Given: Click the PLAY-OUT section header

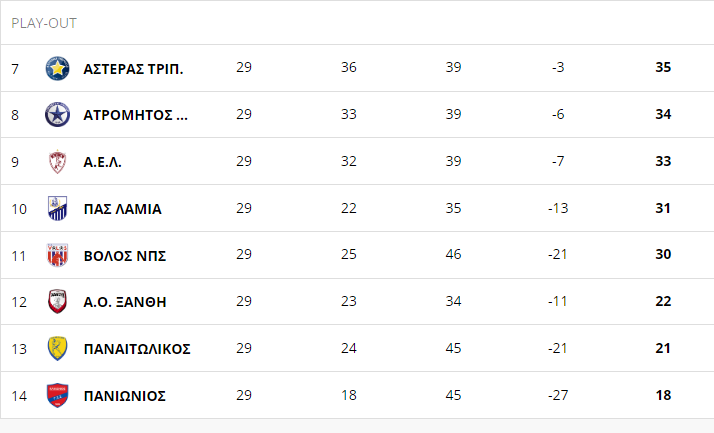Looking at the screenshot, I should point(44,23).
